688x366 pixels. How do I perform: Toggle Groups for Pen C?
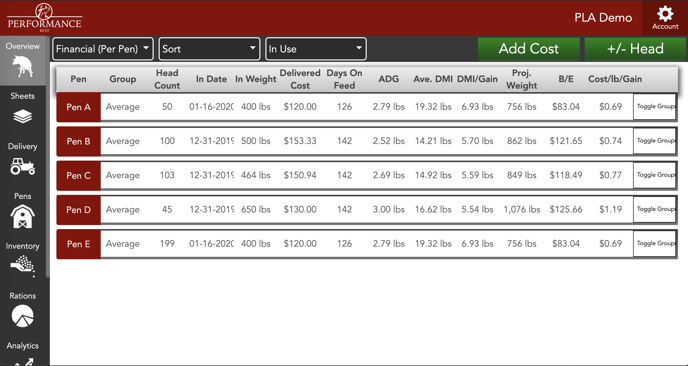655,175
